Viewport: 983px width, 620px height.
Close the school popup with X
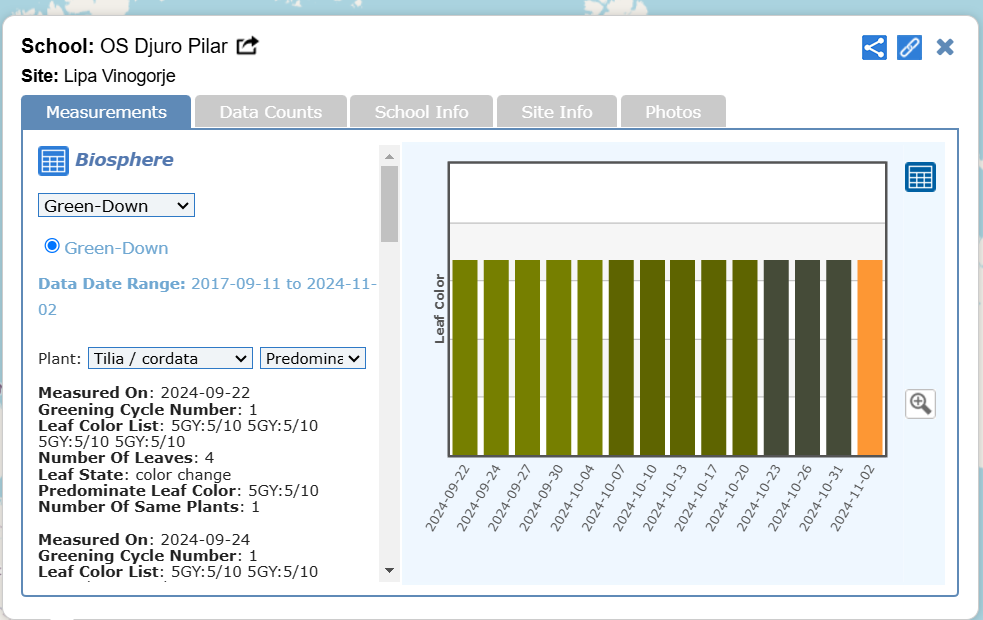coord(945,47)
